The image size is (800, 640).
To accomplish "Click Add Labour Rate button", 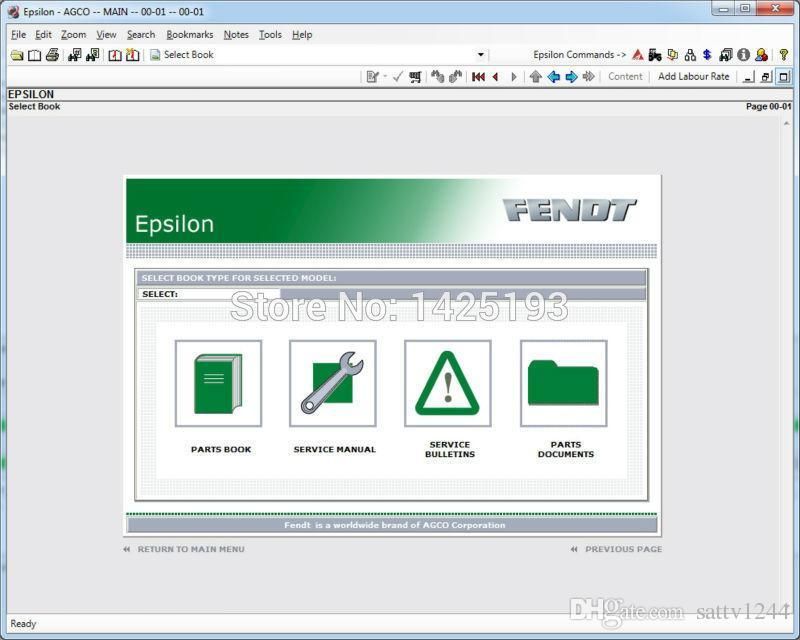I will pyautogui.click(x=693, y=77).
